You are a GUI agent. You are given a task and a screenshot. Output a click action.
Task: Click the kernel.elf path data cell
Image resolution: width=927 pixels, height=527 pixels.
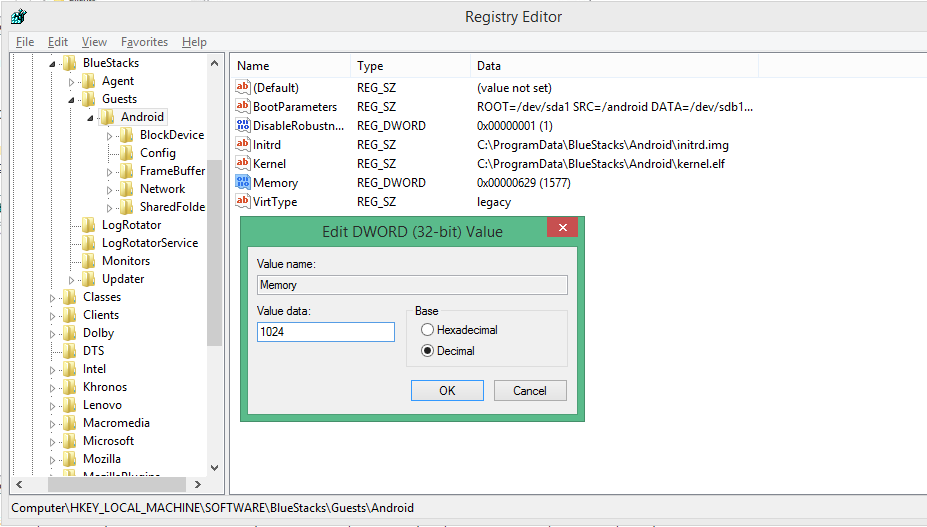[601, 164]
